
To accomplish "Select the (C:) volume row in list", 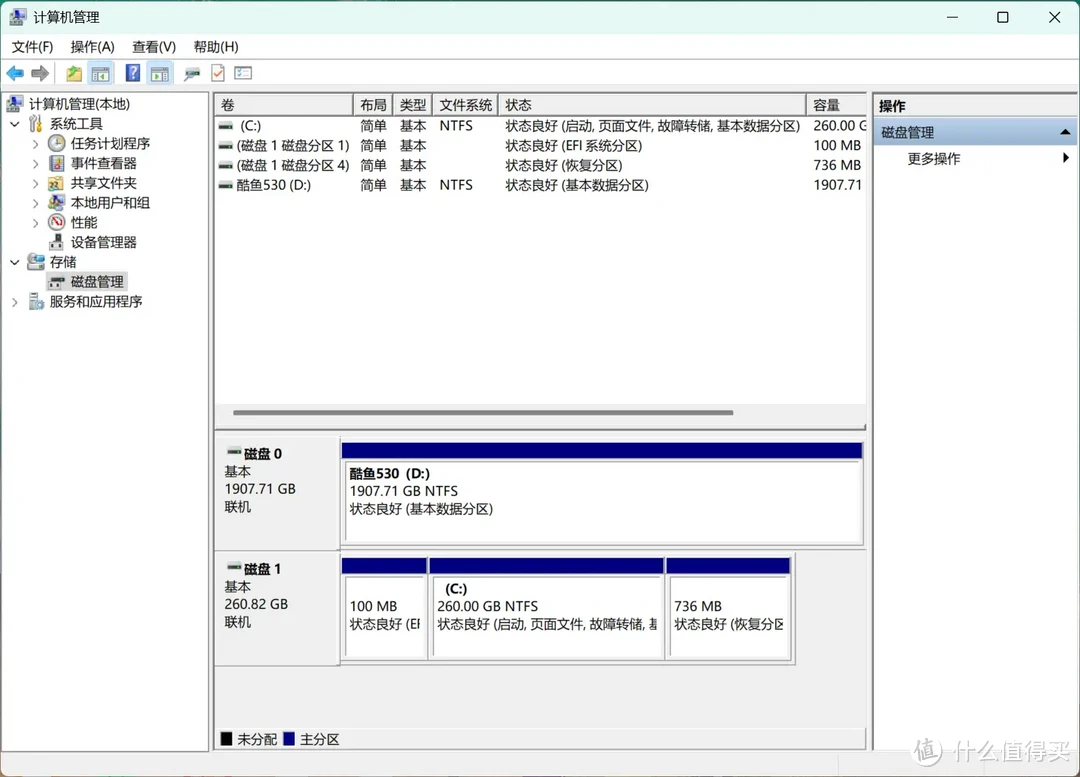I will (x=541, y=126).
